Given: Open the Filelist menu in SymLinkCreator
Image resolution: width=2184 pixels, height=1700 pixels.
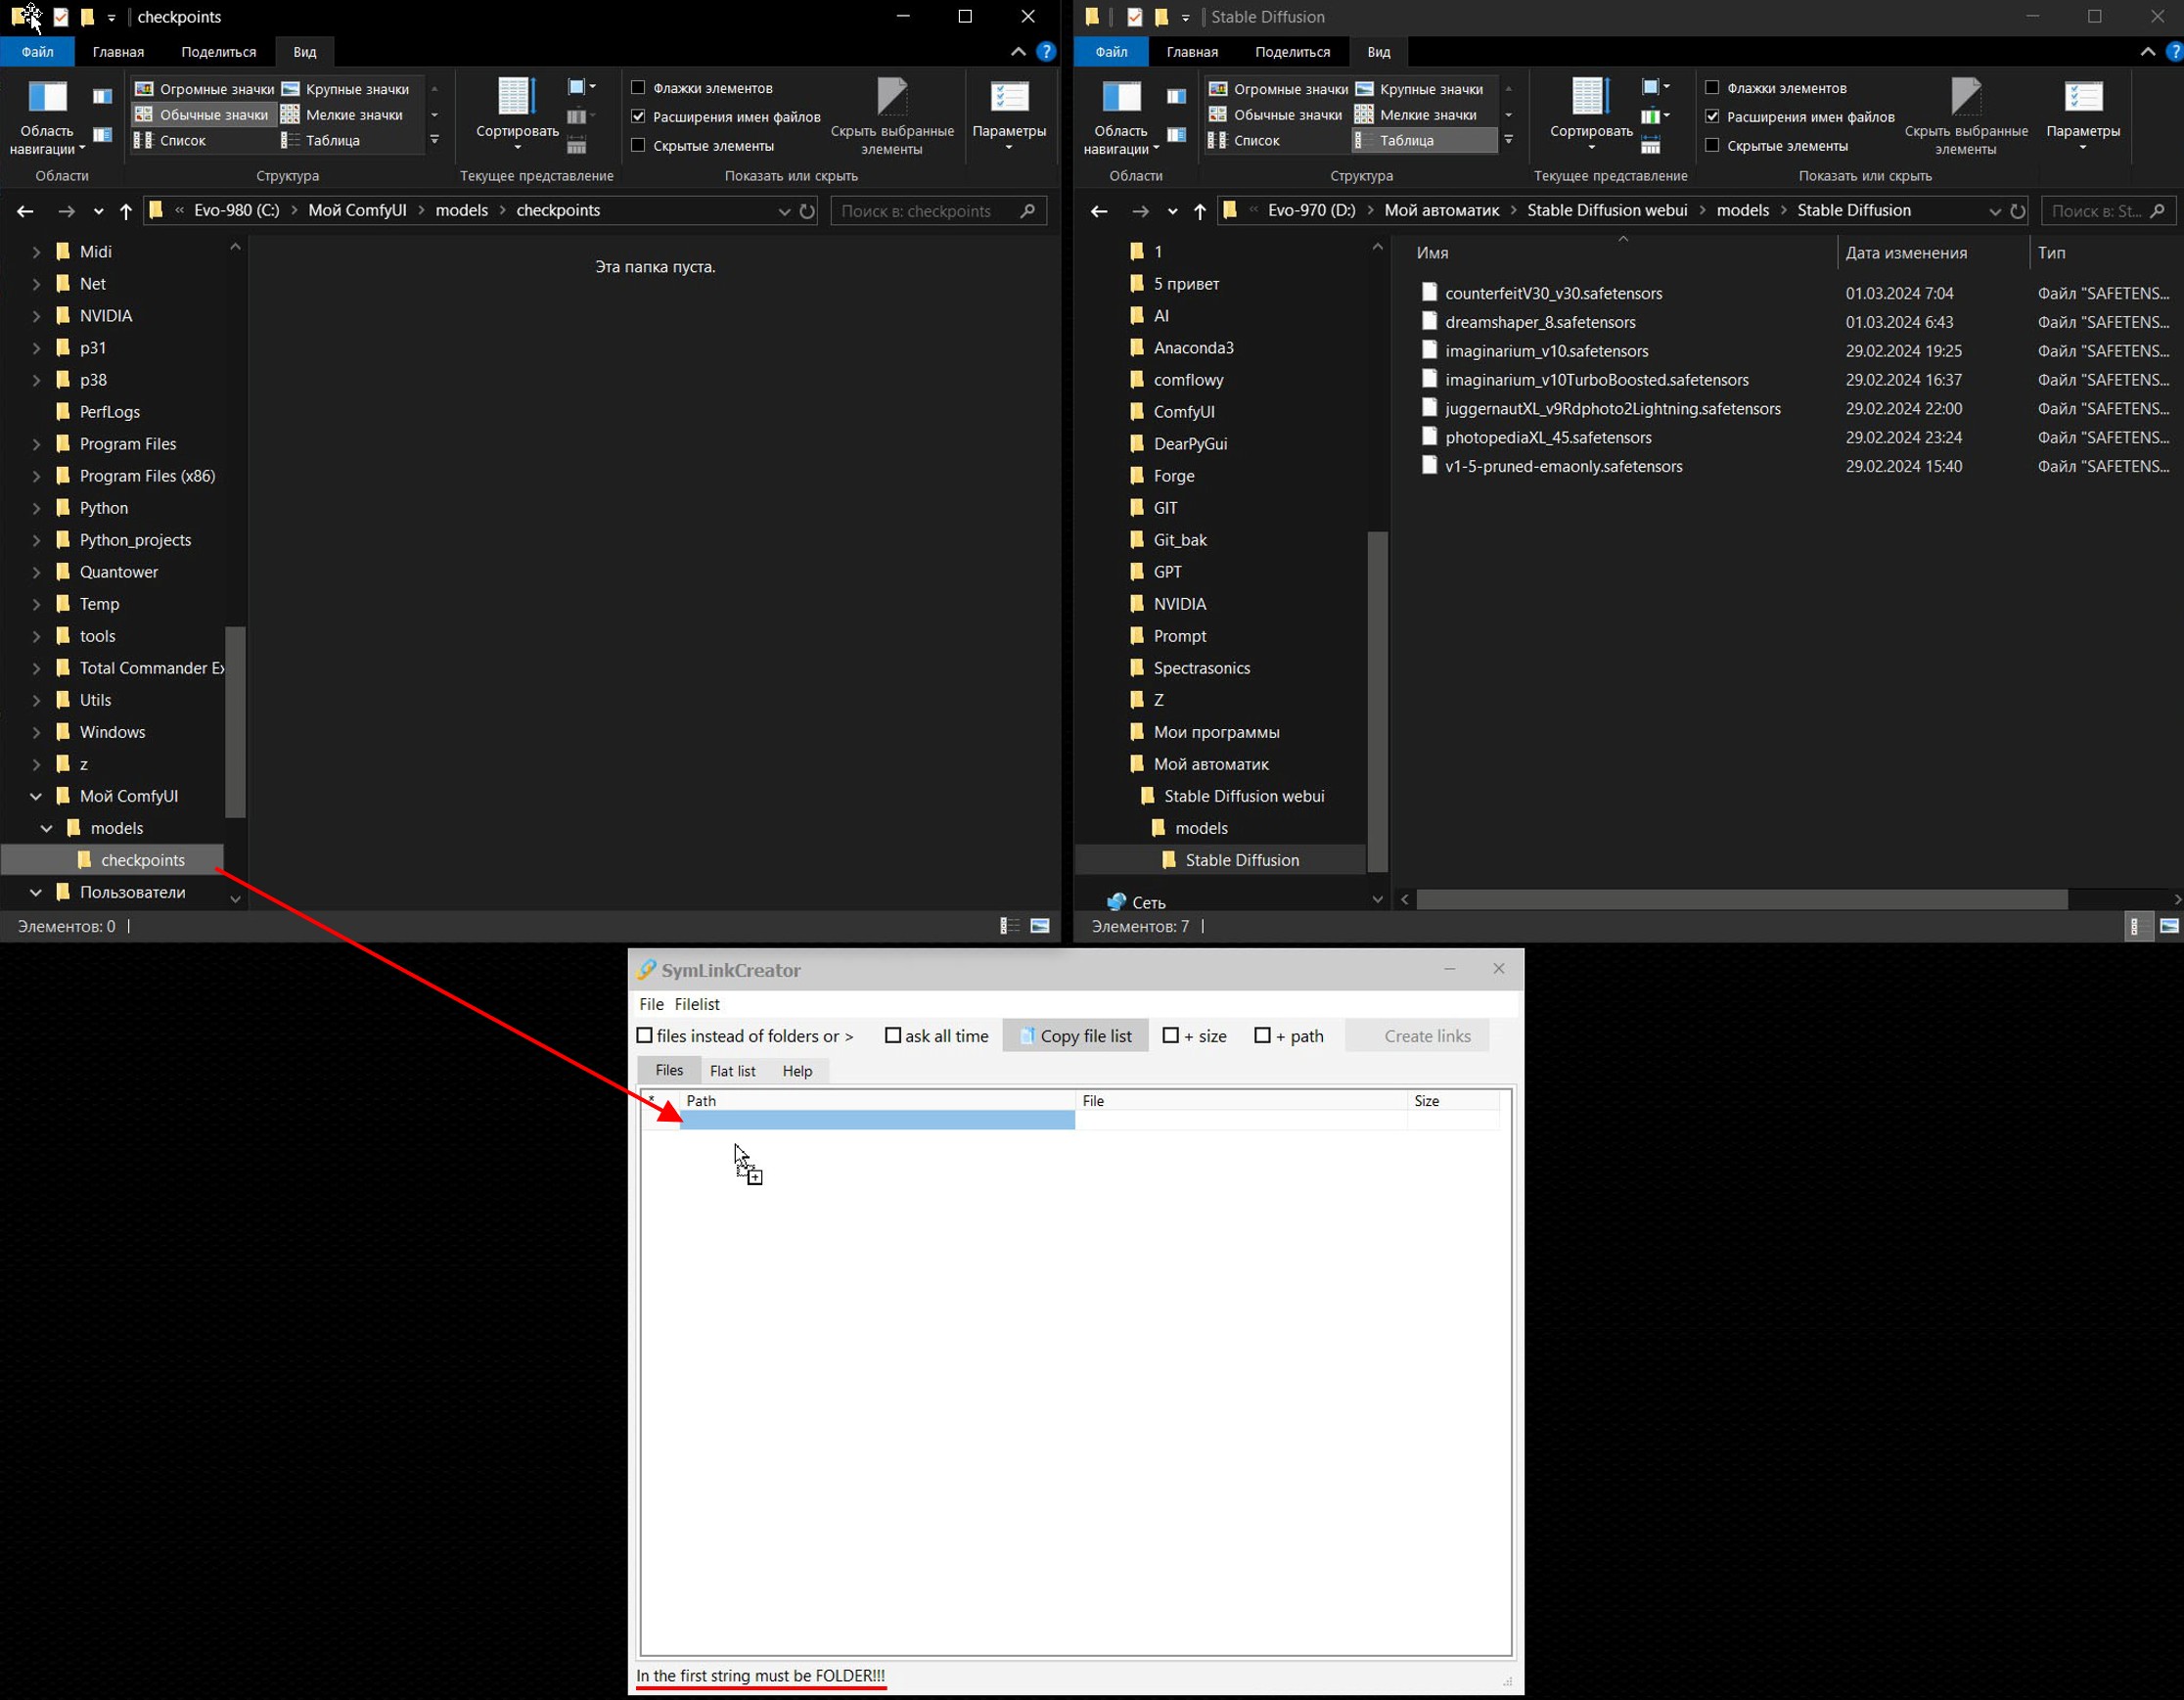Looking at the screenshot, I should click(697, 1004).
